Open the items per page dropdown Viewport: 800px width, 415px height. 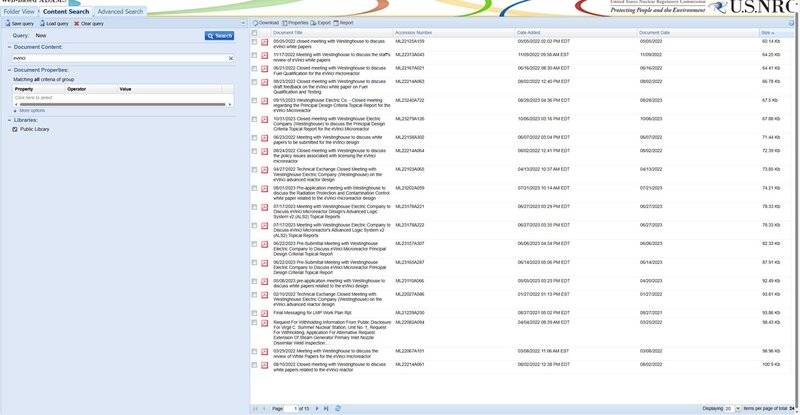click(737, 408)
